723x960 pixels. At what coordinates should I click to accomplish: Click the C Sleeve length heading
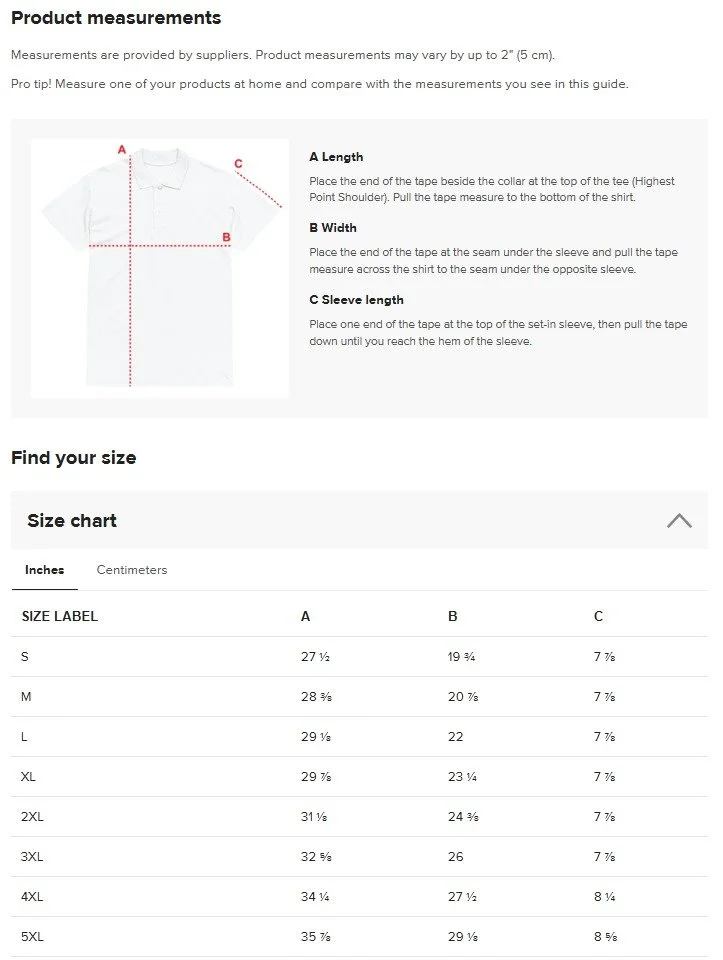click(356, 300)
